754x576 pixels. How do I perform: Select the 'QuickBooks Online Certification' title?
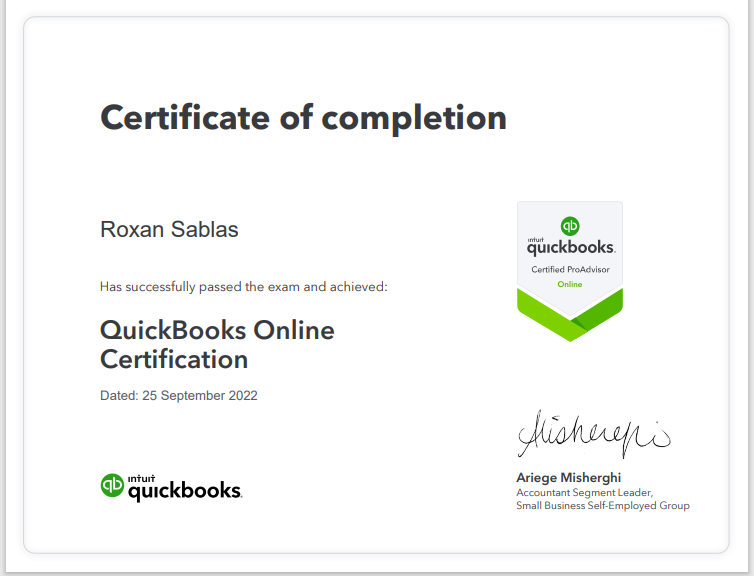[x=217, y=345]
